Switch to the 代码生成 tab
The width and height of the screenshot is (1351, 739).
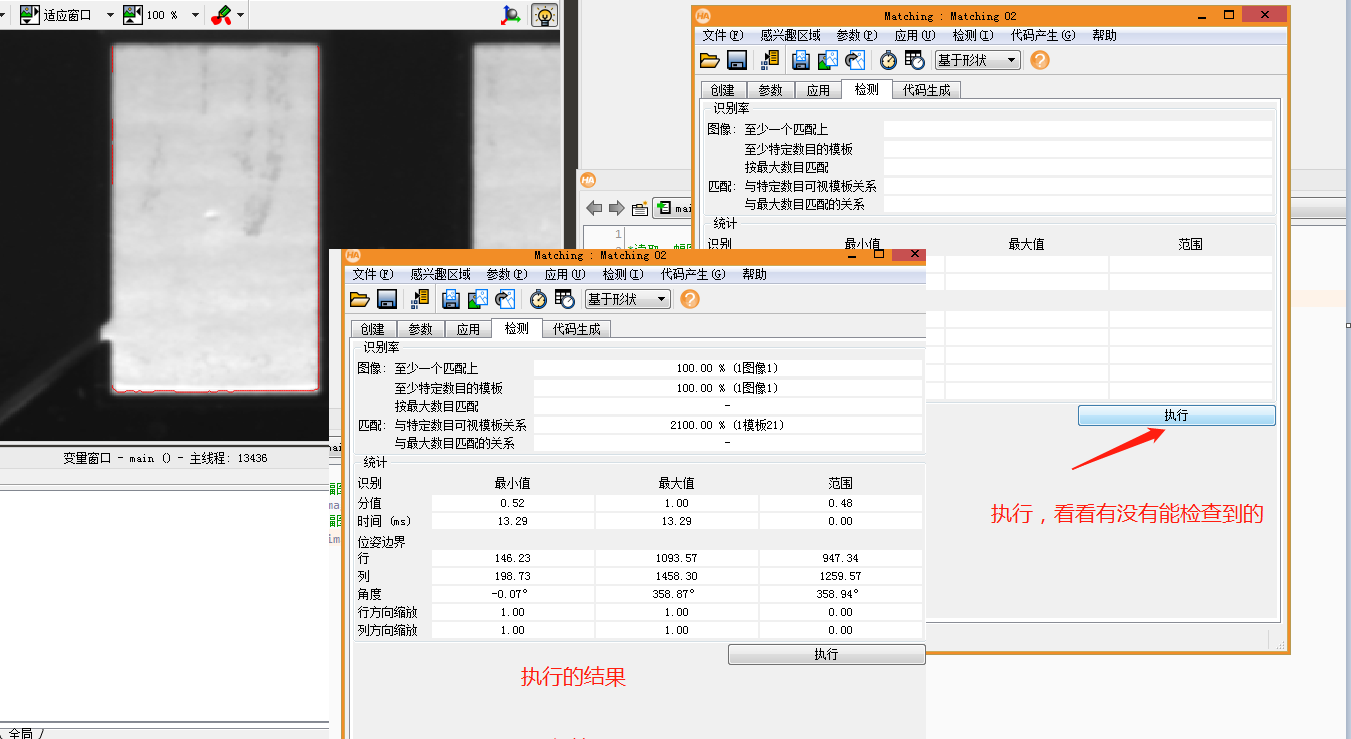577,328
